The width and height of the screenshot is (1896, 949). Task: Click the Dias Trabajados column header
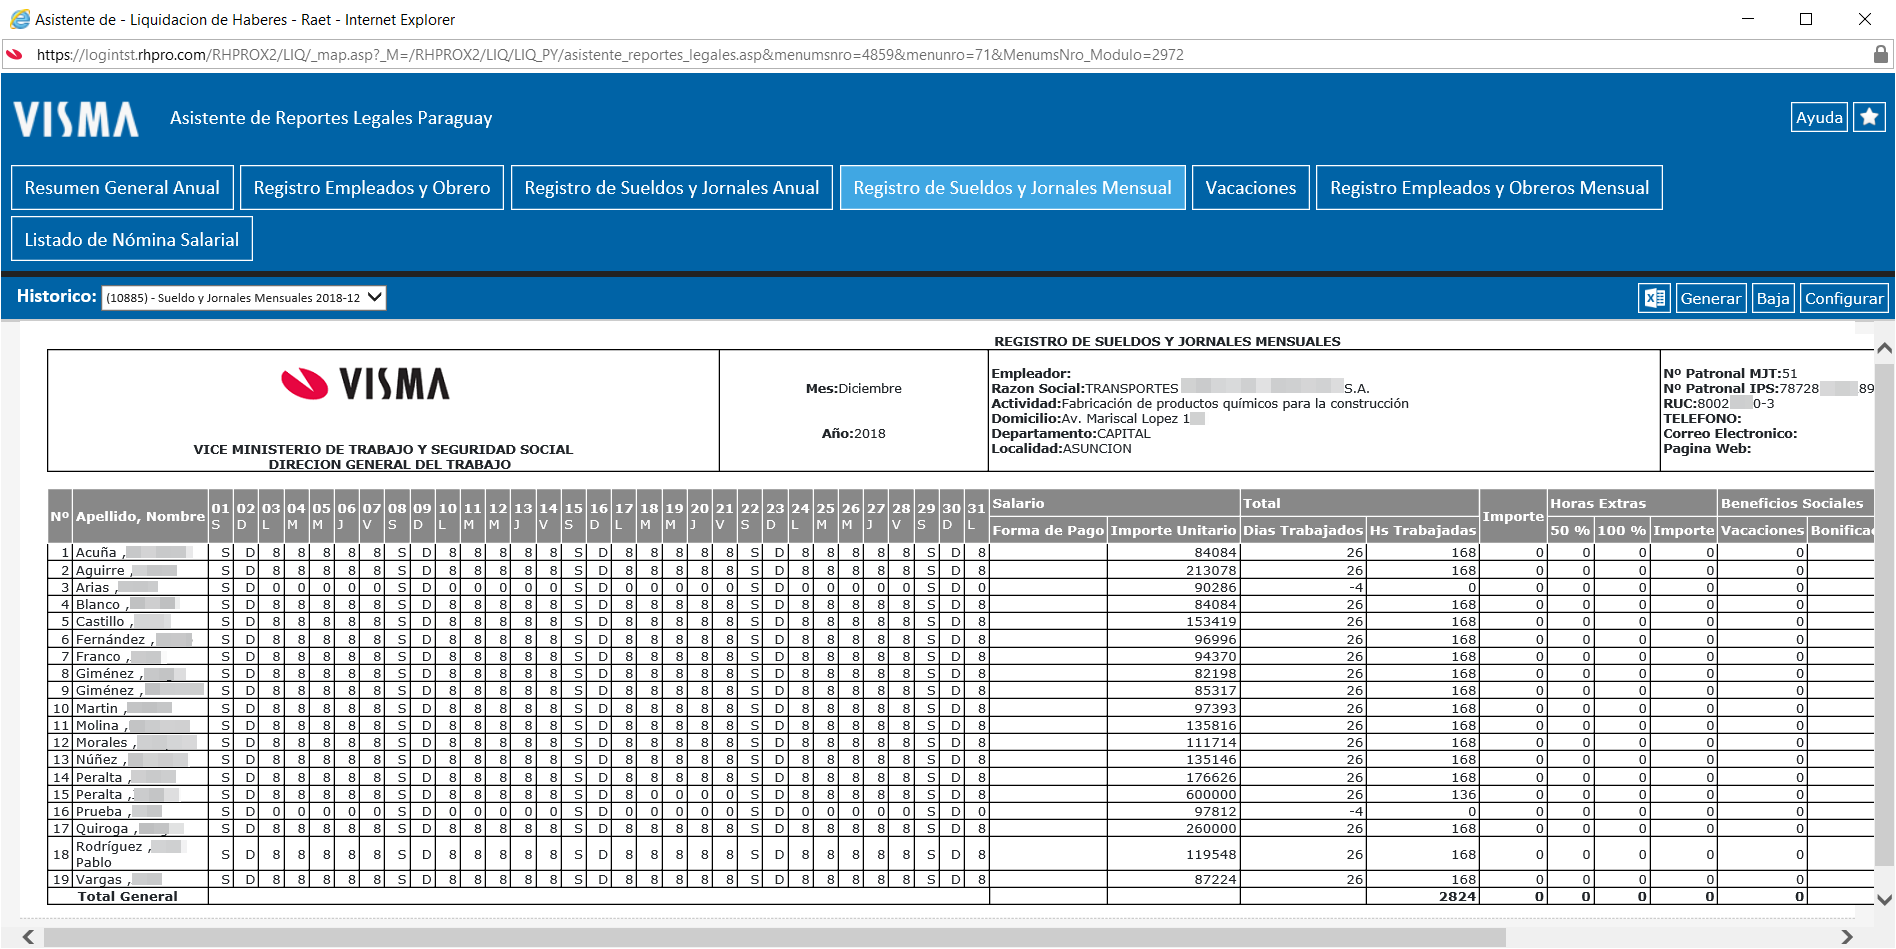1303,530
